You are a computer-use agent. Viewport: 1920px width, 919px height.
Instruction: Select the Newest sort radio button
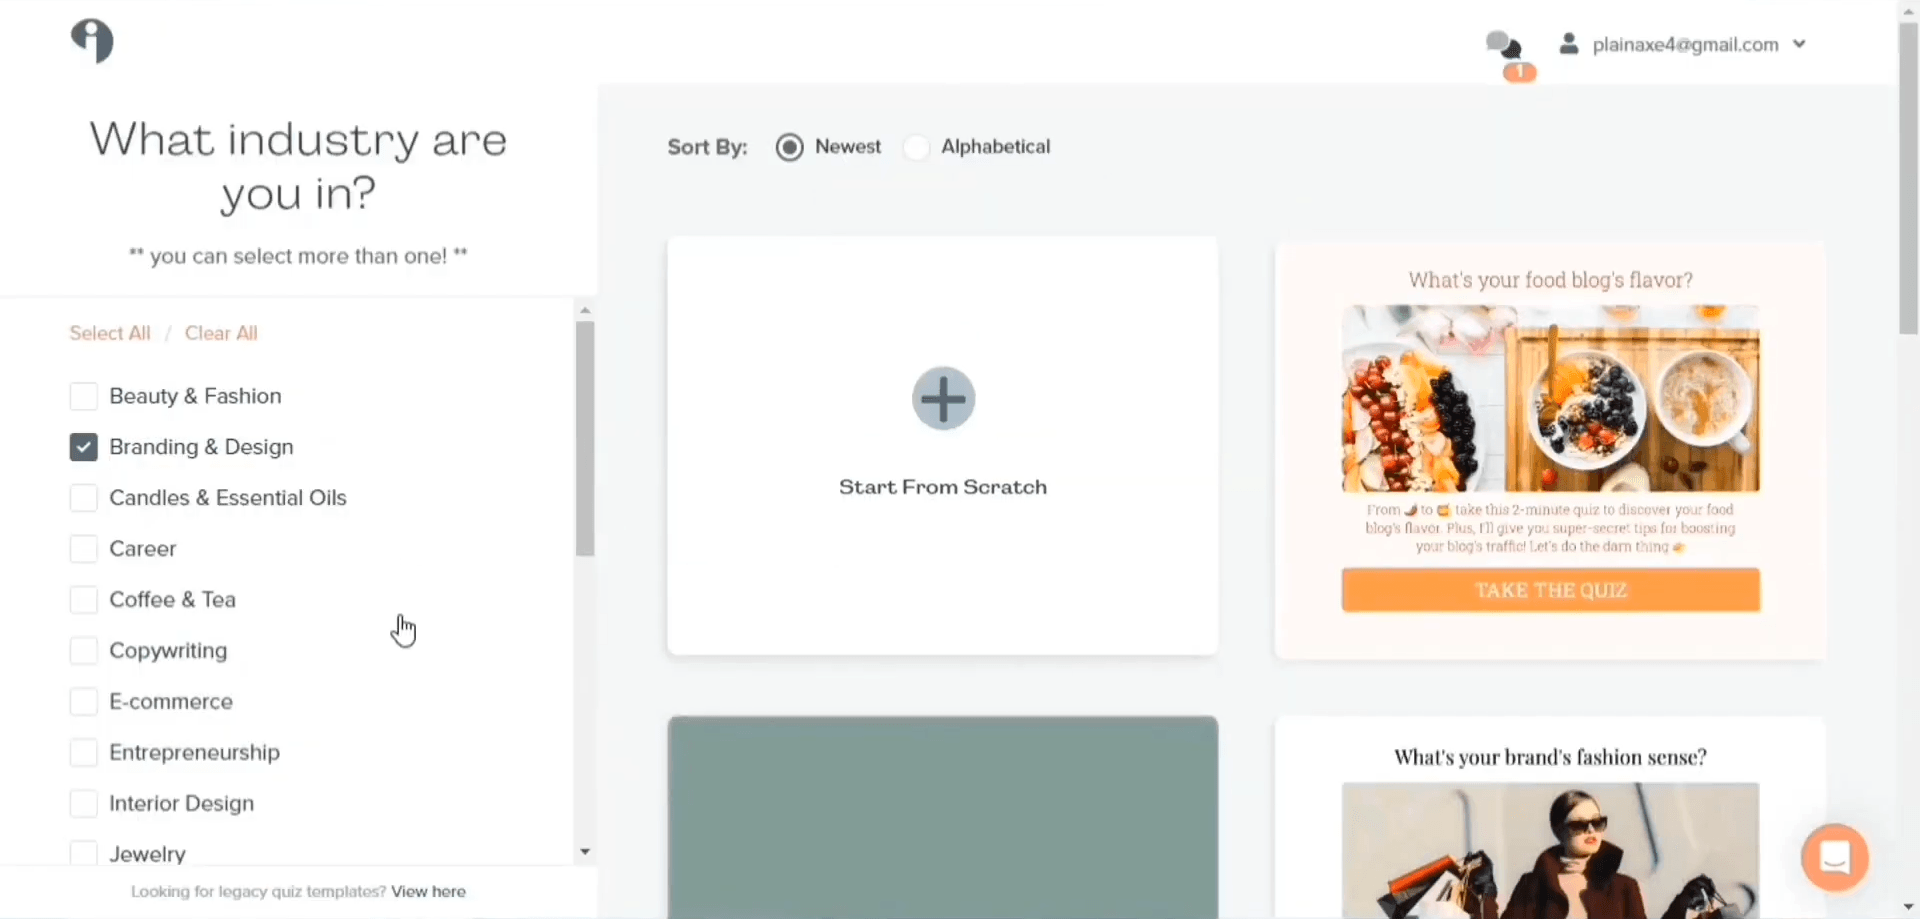click(x=789, y=147)
